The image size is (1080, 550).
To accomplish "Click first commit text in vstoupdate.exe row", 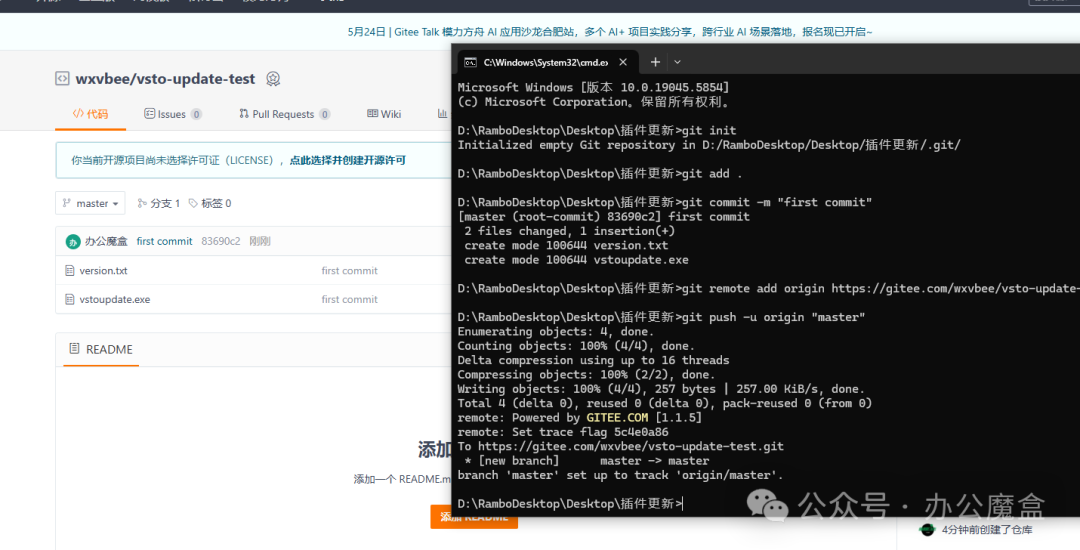I will coord(349,299).
